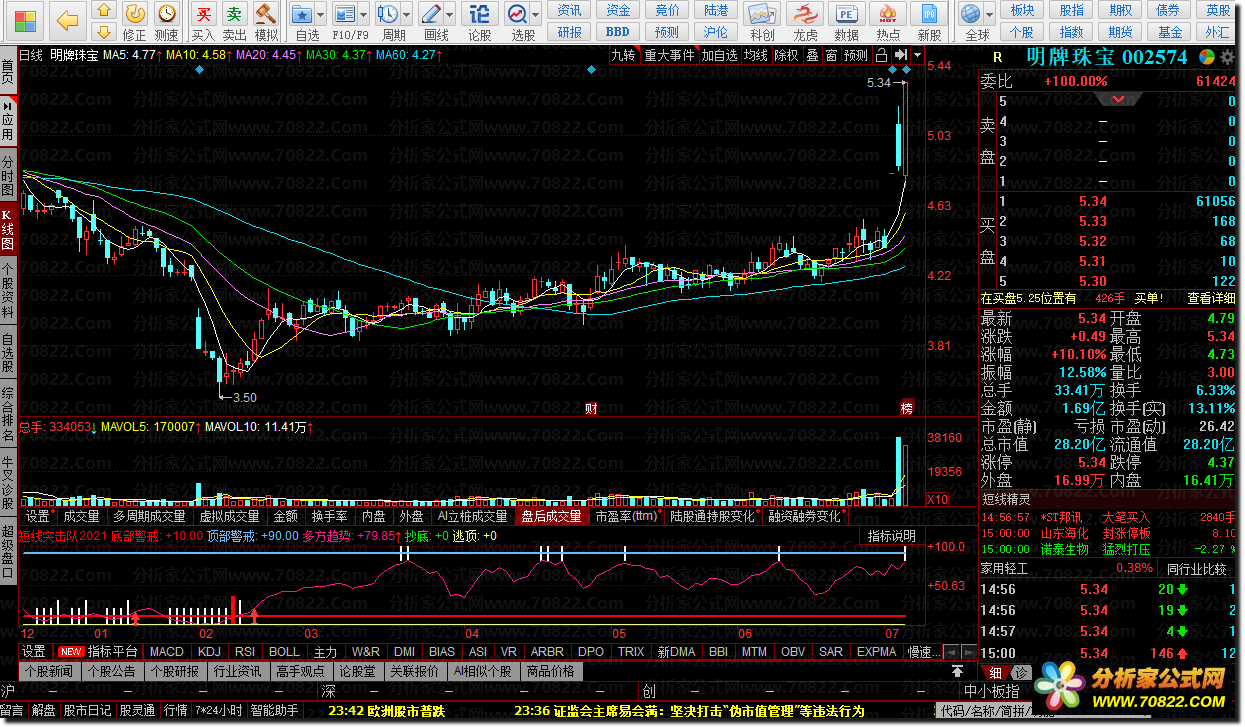Expand the 画线 dropdown arrow
The width and height of the screenshot is (1245, 727).
click(x=450, y=15)
